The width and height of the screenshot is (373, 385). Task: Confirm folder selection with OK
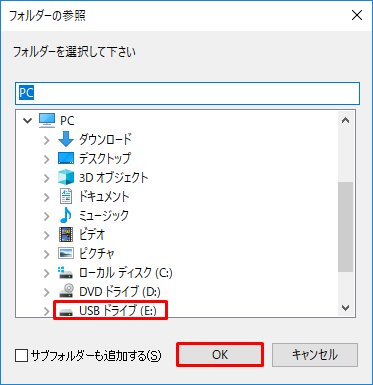pos(220,355)
